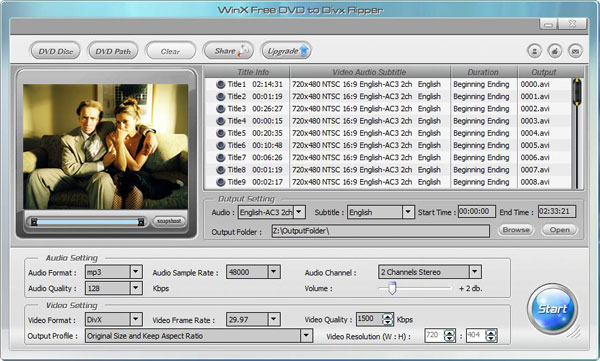This screenshot has height=361, width=600.
Task: Minimize the WinX ripper window
Action: click(549, 24)
